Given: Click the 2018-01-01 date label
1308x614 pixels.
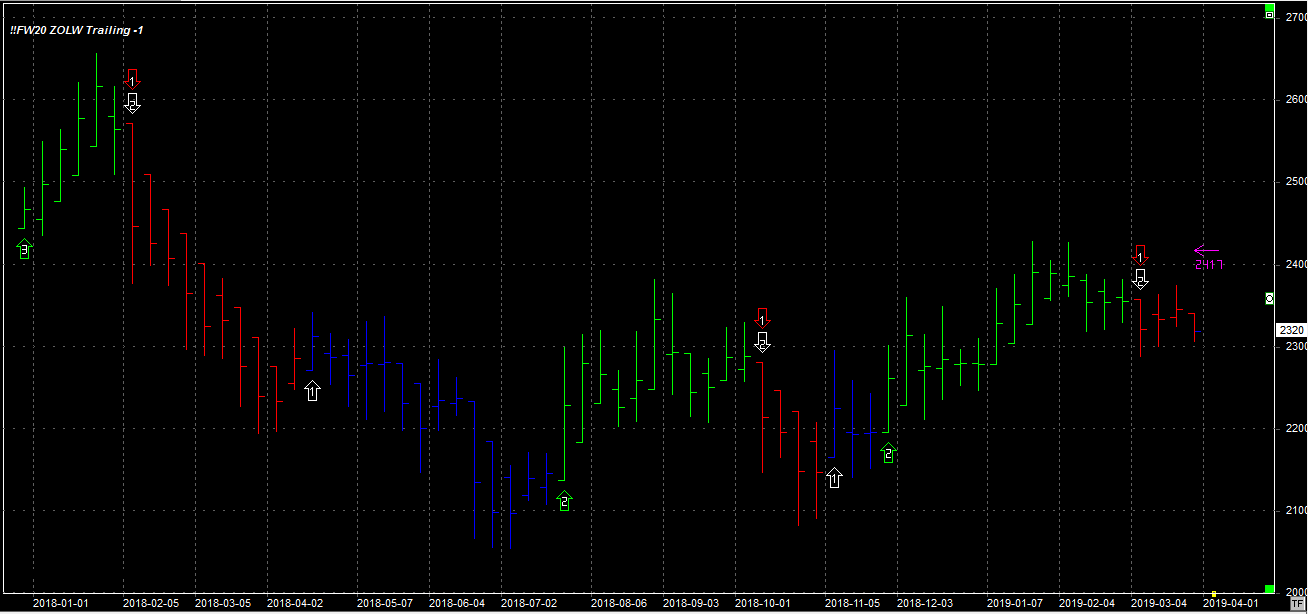Looking at the screenshot, I should click(61, 604).
